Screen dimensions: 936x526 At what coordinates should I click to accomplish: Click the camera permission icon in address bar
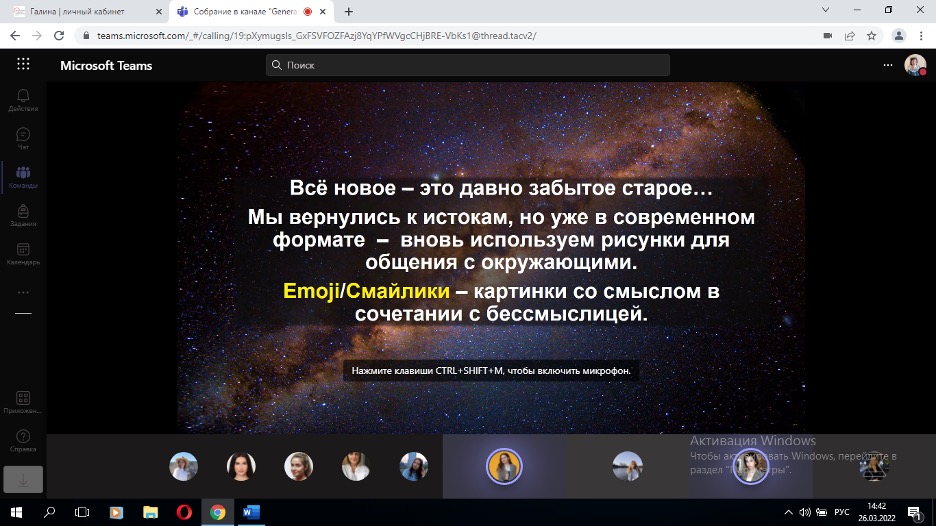pyautogui.click(x=827, y=35)
